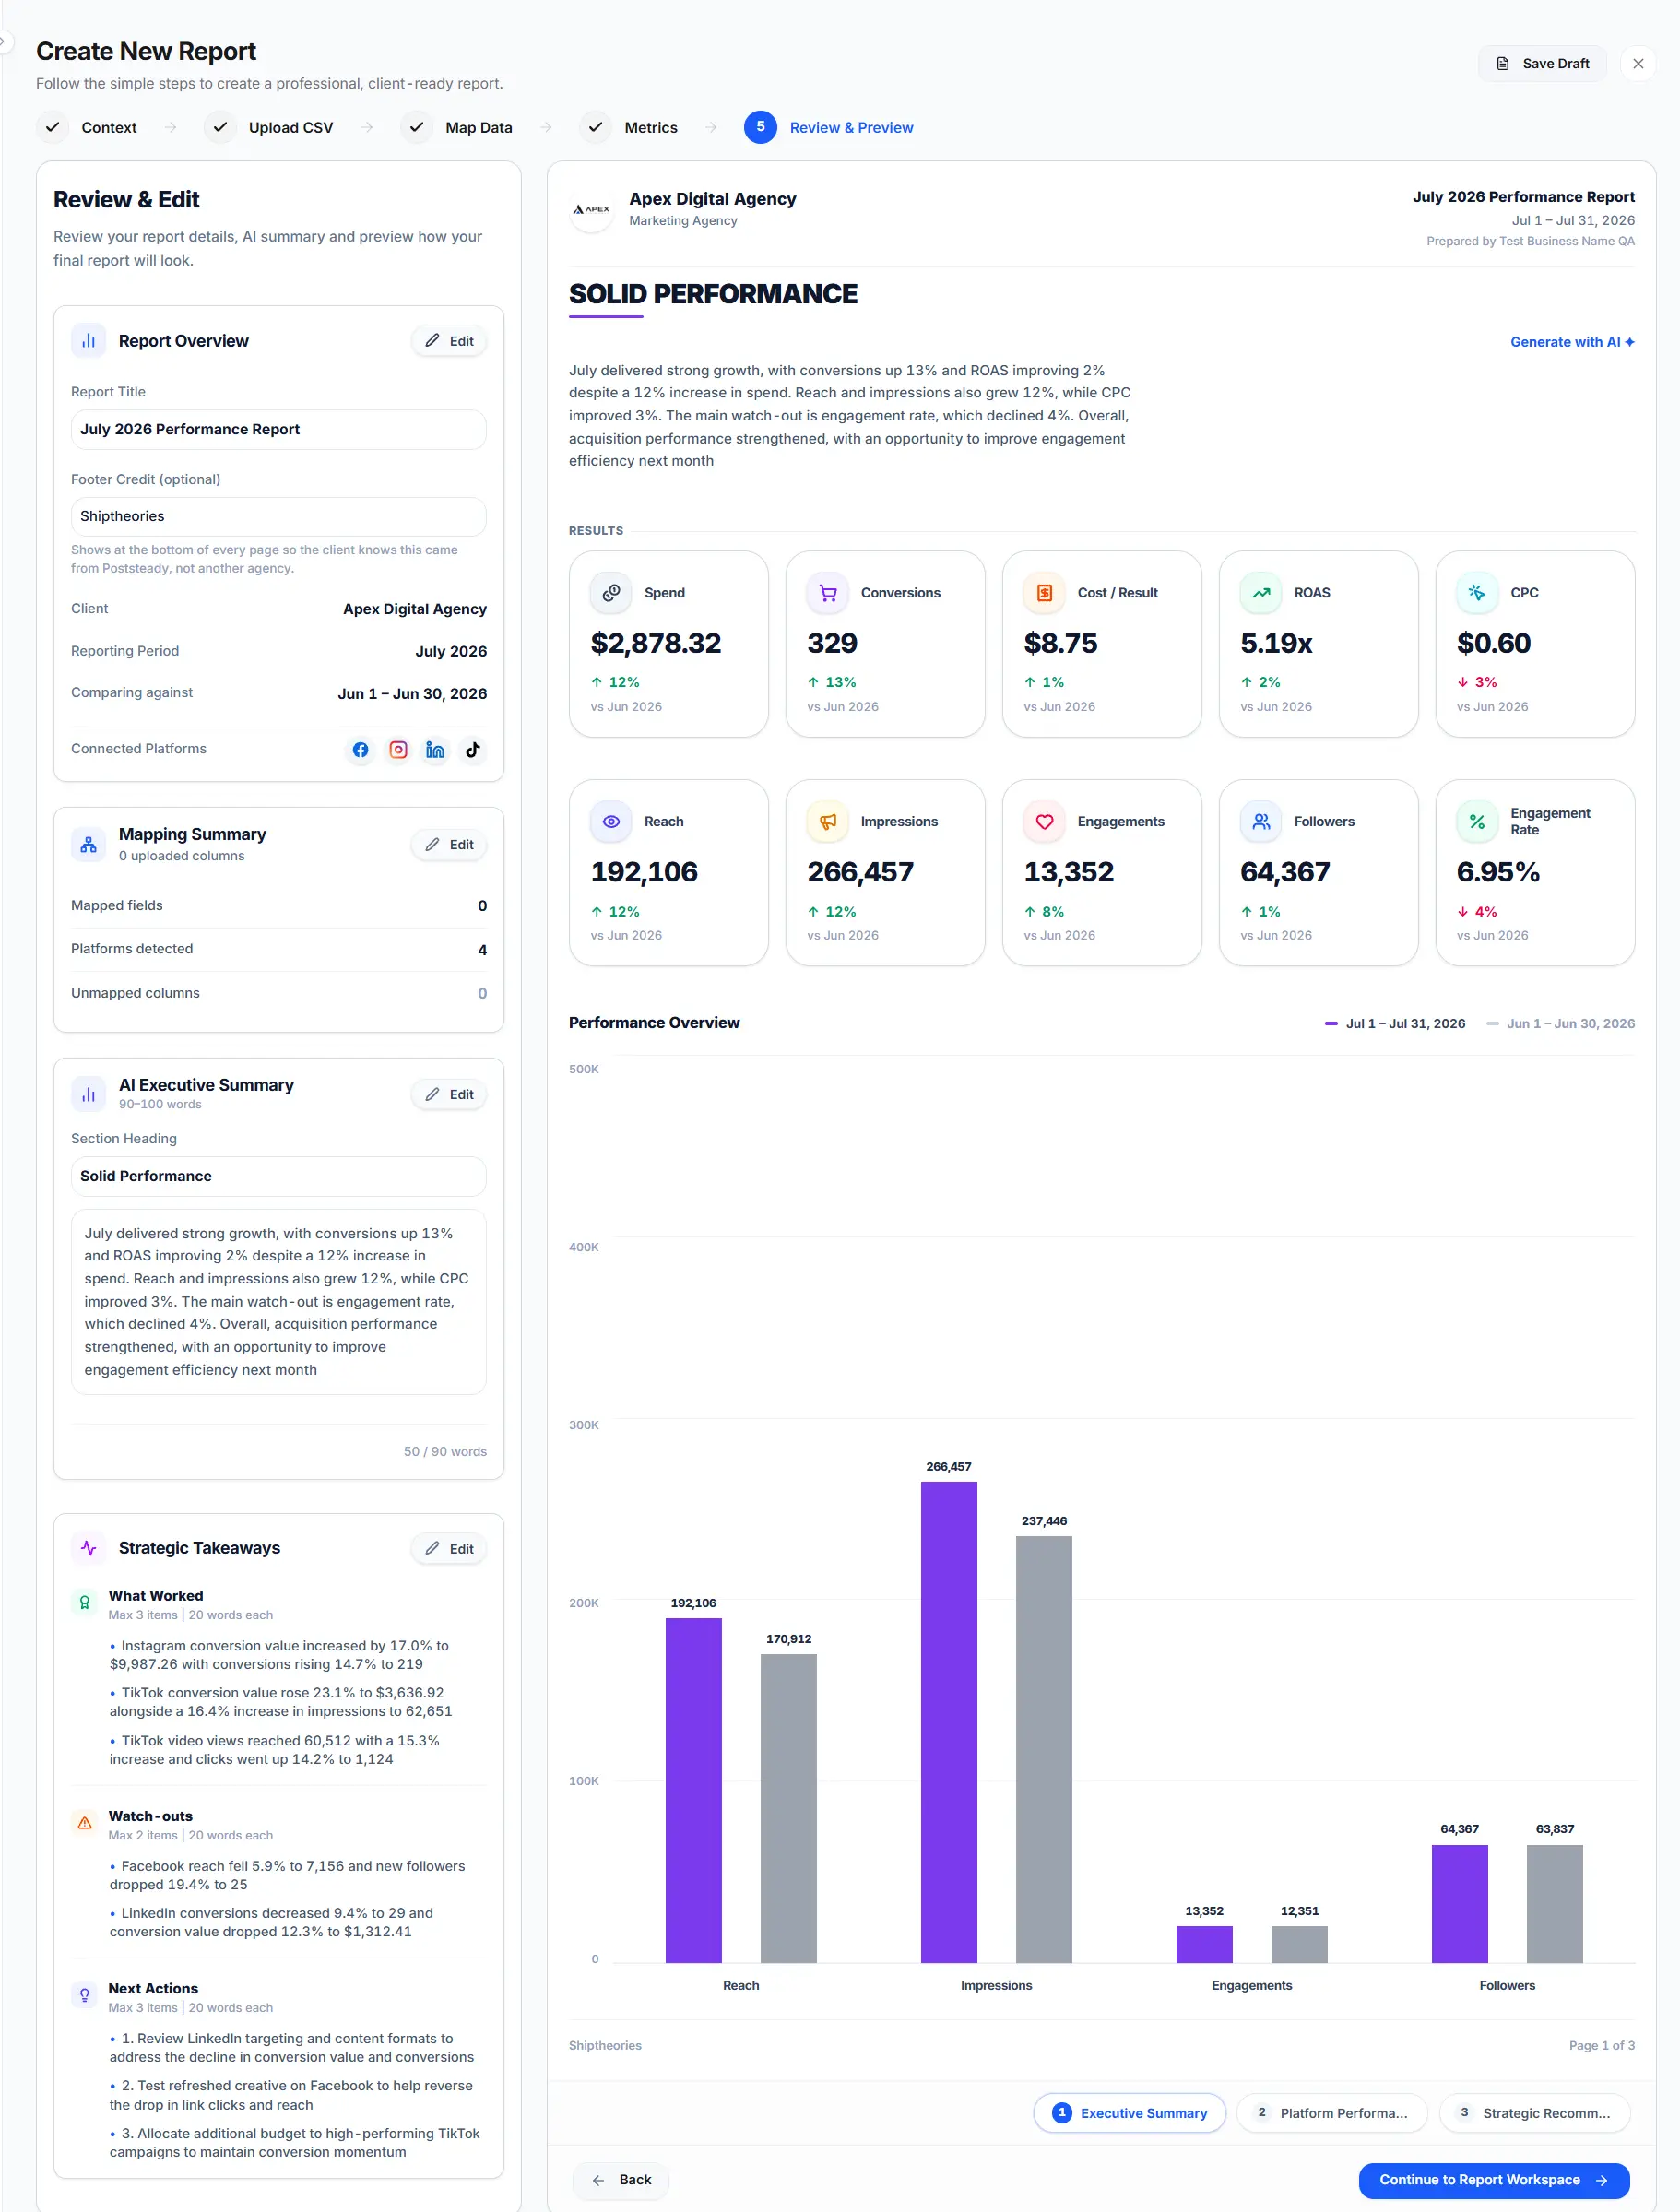Screen dimensions: 1680x2212
Task: Click the Instagram connected platform icon
Action: pos(398,749)
